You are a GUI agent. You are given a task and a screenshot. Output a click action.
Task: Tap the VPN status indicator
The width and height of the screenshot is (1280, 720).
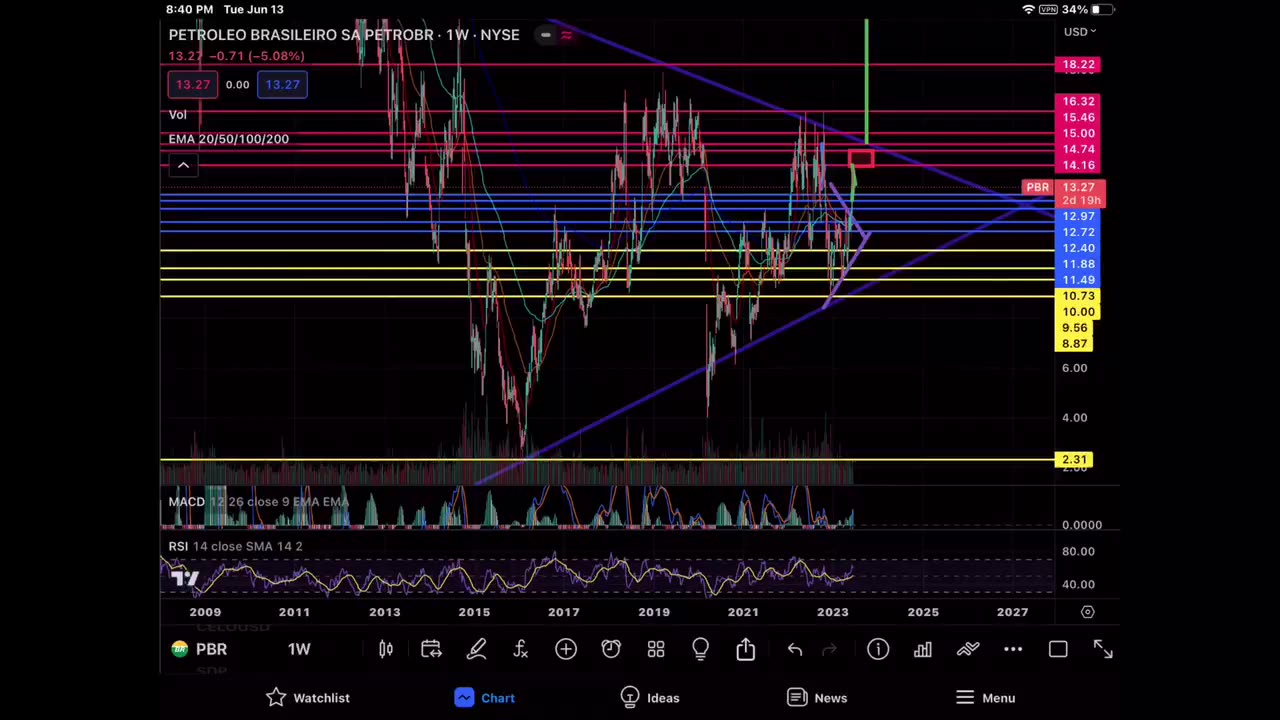coord(1048,9)
